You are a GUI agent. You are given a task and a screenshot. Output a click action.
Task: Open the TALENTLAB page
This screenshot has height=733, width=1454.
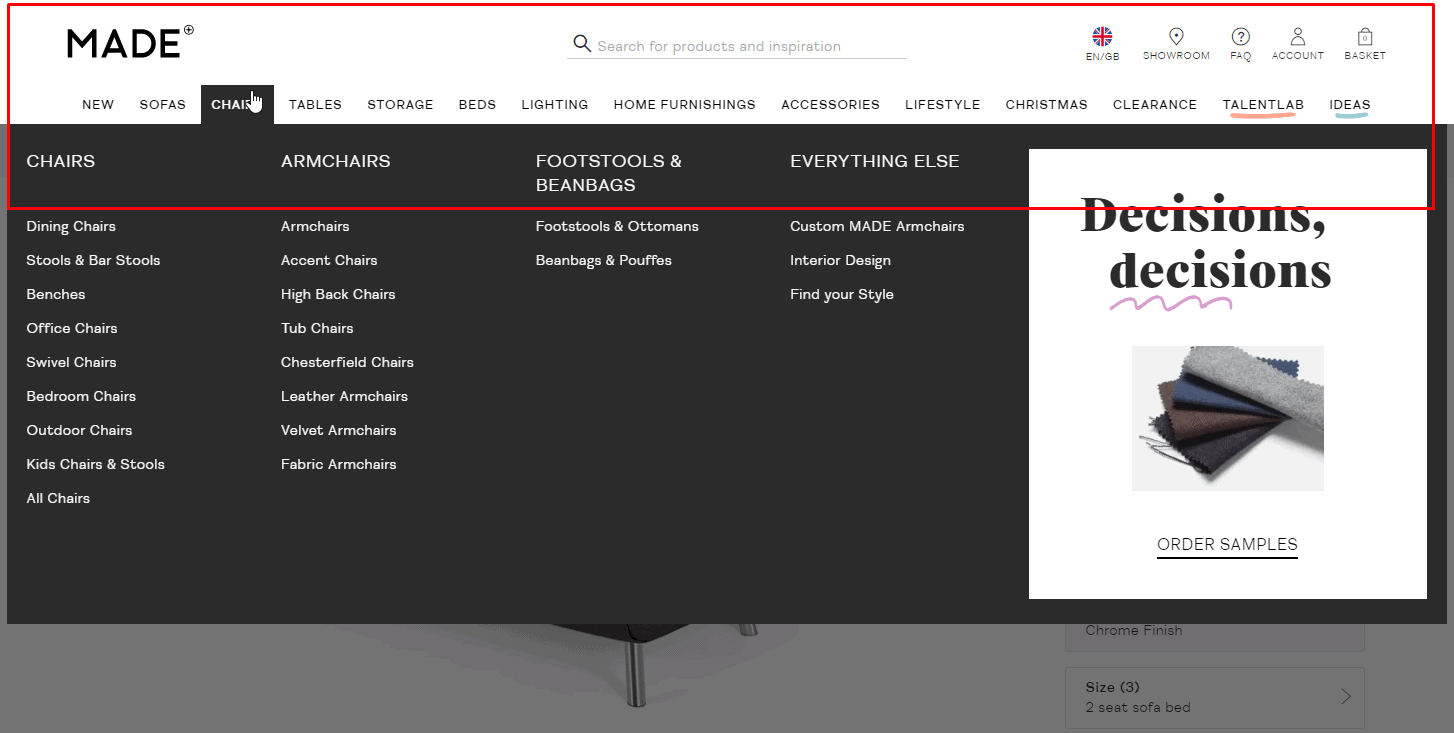pyautogui.click(x=1263, y=104)
